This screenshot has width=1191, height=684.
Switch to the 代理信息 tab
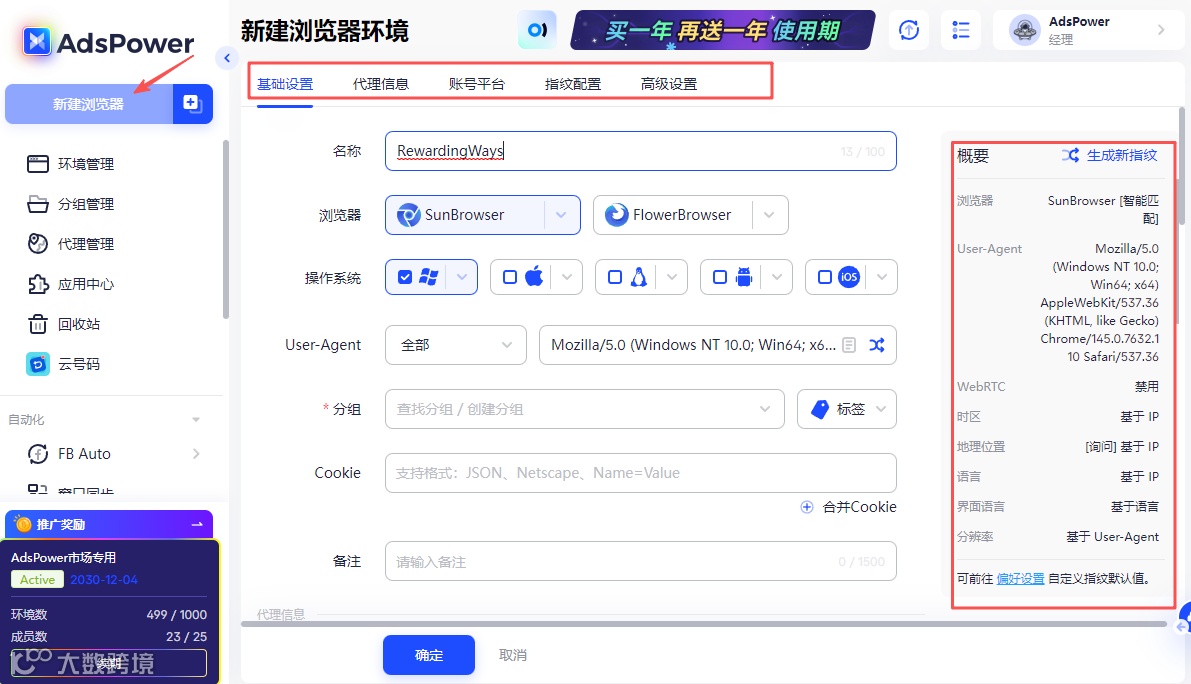tap(381, 84)
